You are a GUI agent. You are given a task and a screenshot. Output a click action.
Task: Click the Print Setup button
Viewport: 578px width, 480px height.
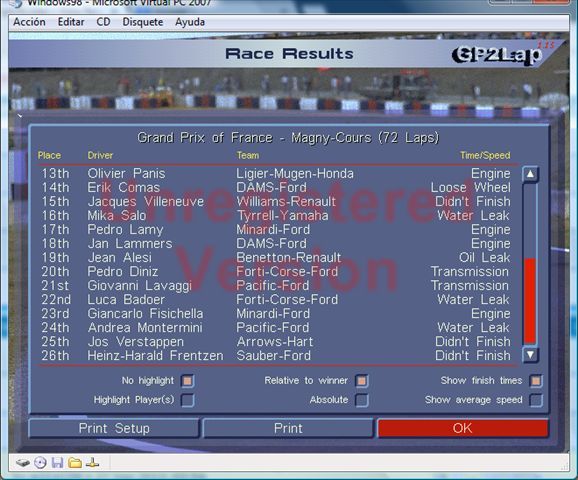114,428
